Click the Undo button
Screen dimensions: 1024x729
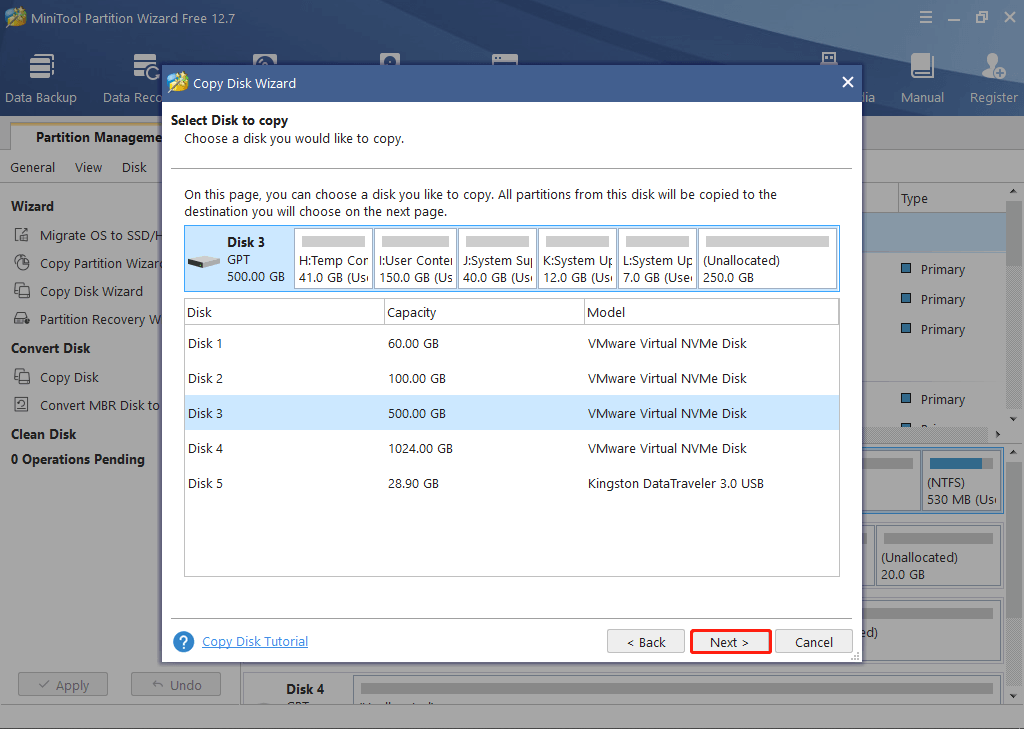(176, 685)
